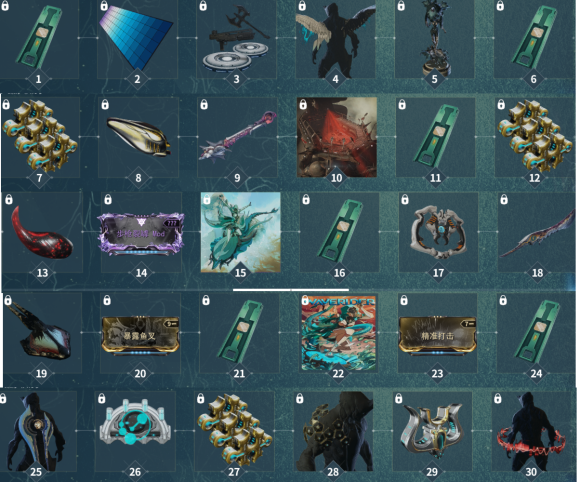Image resolution: width=580 pixels, height=482 pixels.
Task: Click the lock icon on slot 7
Action: pos(6,104)
